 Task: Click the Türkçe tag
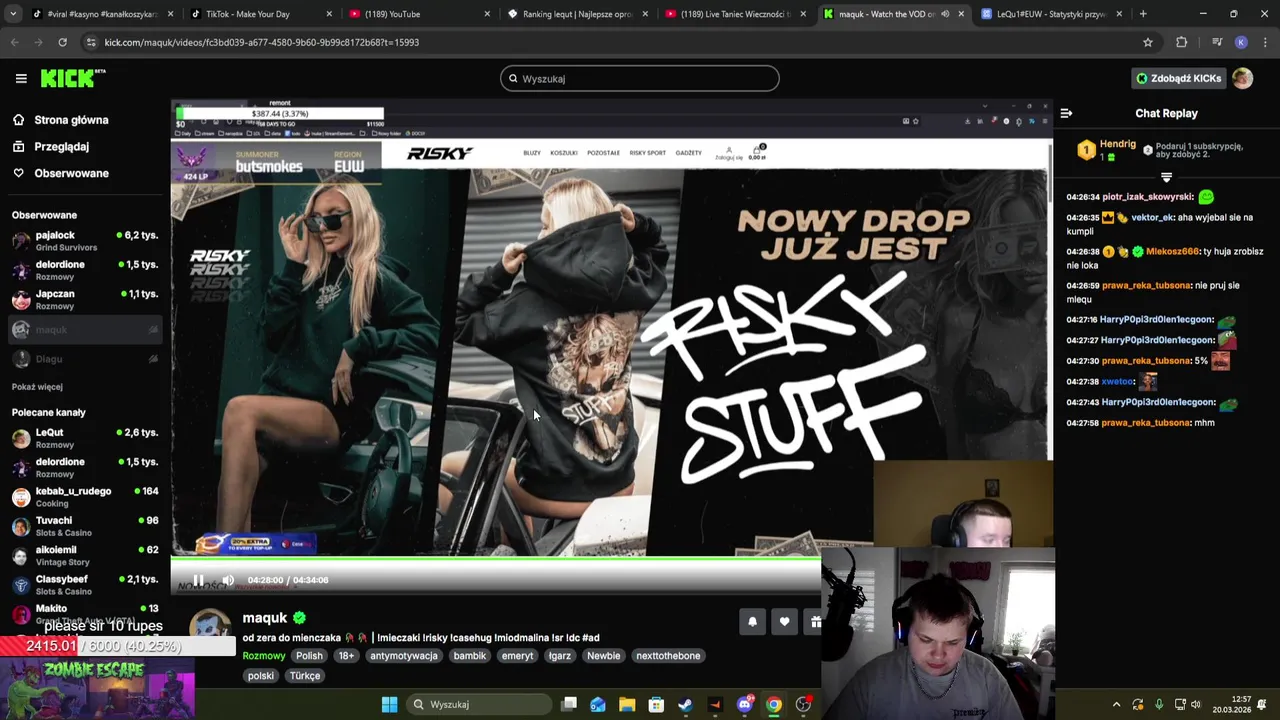(x=305, y=676)
